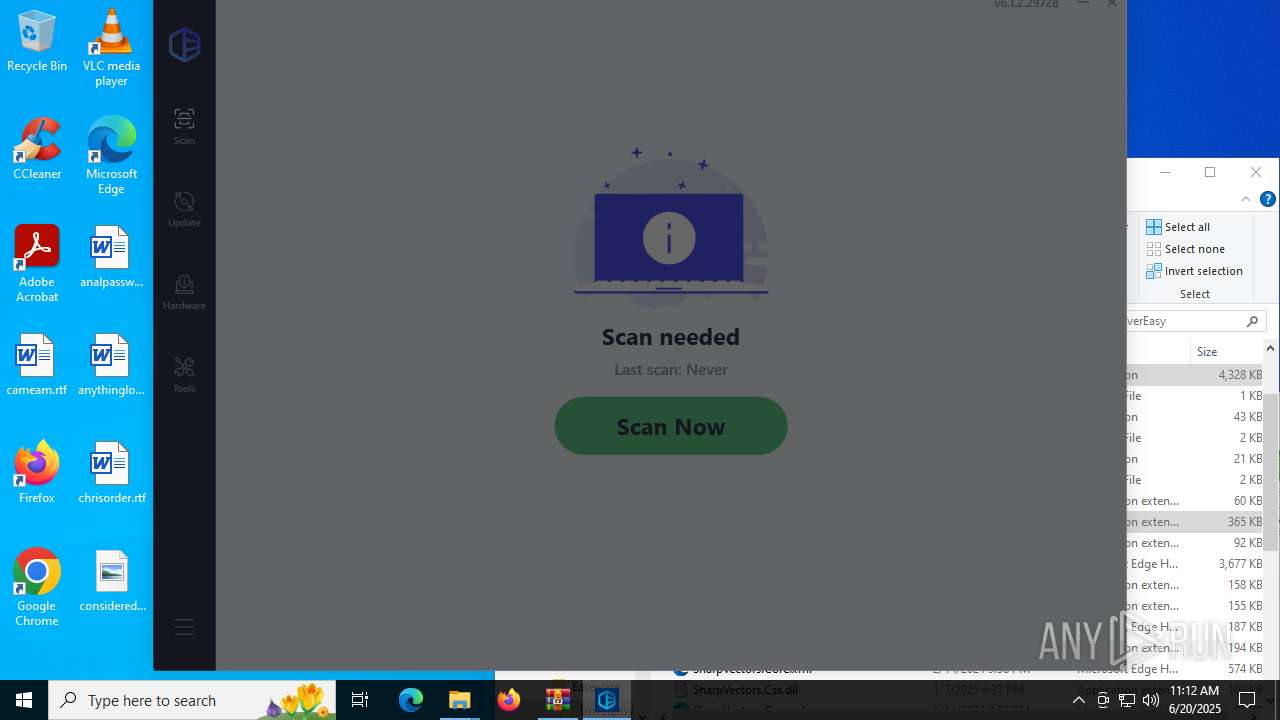
Task: Select the row with size 43 KB
Action: click(x=1195, y=417)
